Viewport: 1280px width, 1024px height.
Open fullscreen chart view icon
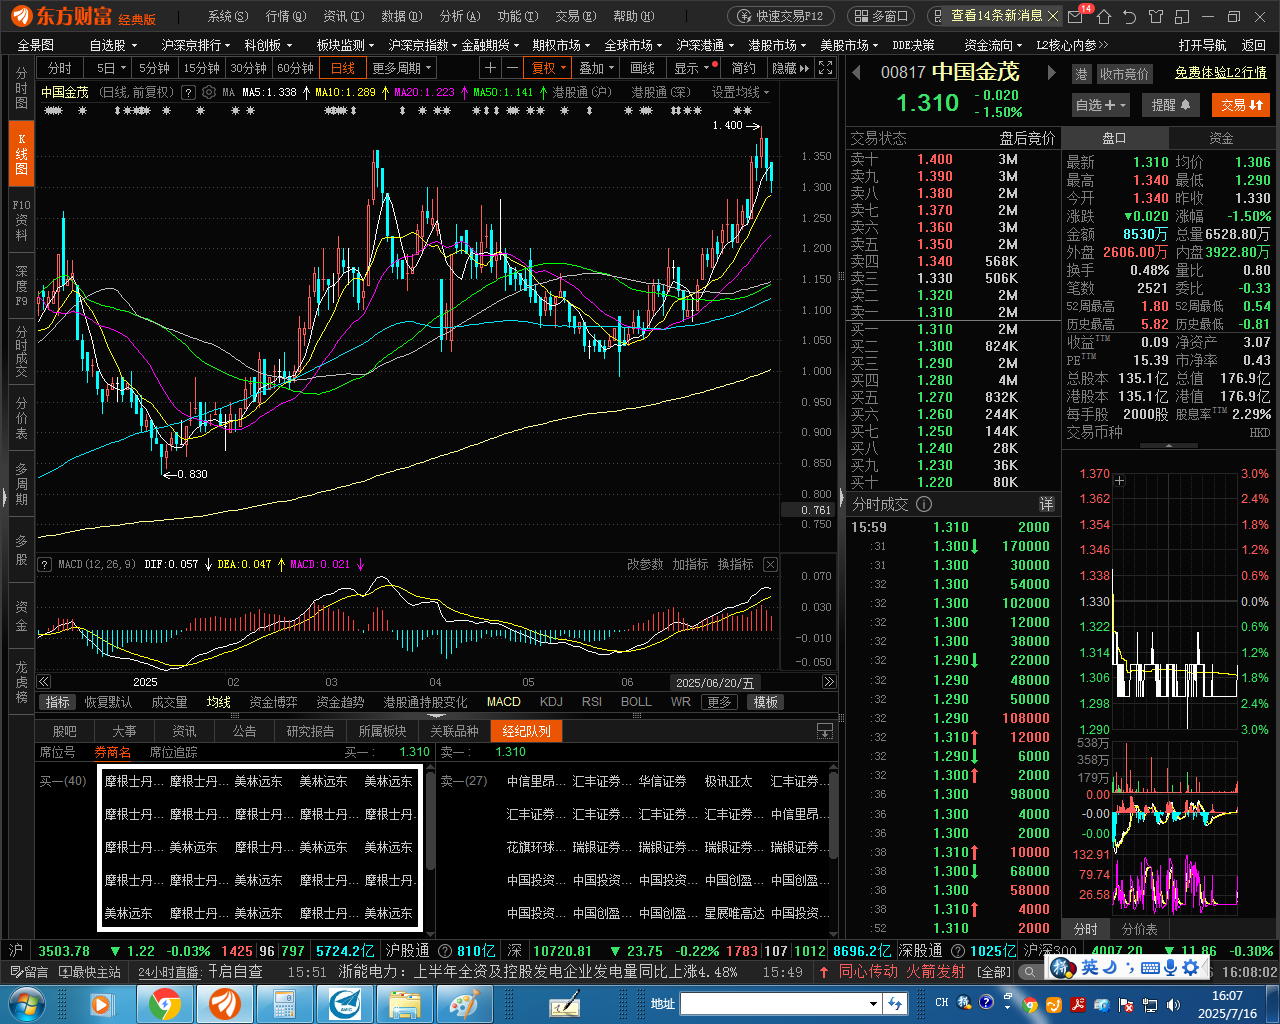coord(825,68)
